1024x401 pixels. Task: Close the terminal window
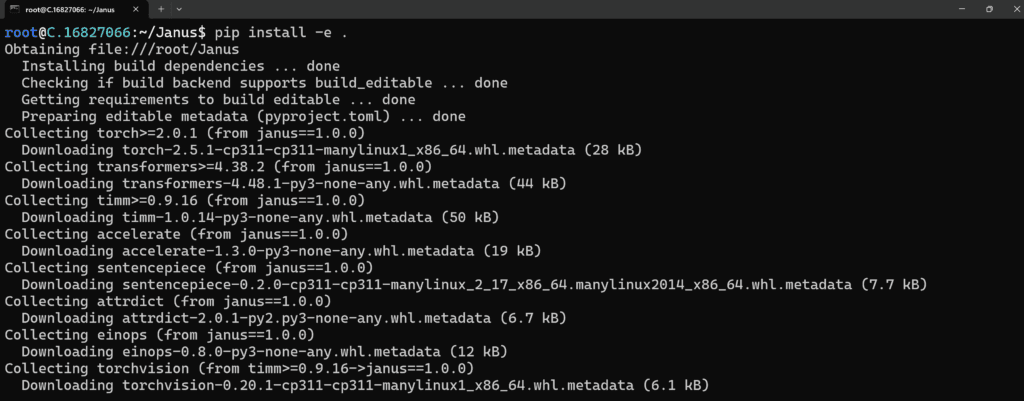coord(1013,9)
